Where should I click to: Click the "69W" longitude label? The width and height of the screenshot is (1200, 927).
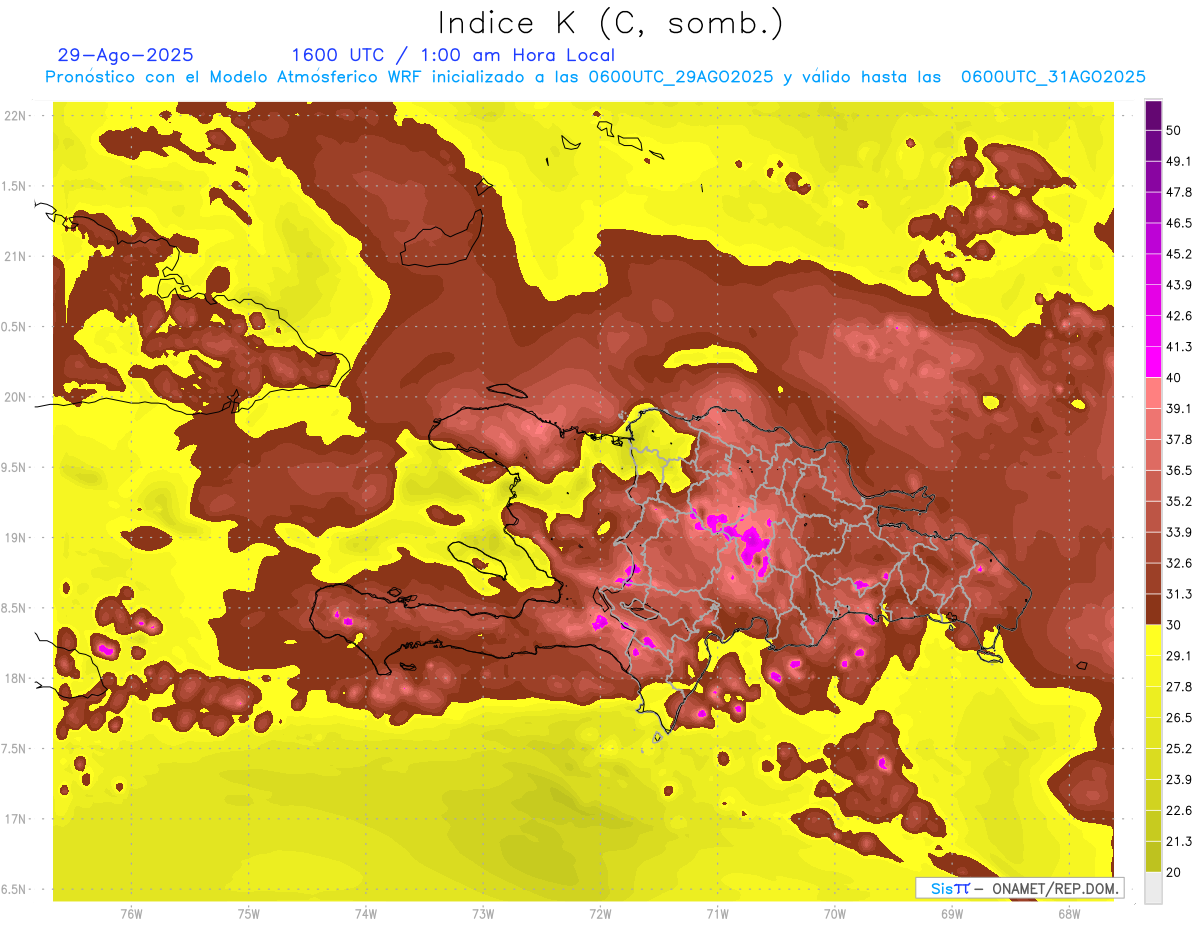952,914
